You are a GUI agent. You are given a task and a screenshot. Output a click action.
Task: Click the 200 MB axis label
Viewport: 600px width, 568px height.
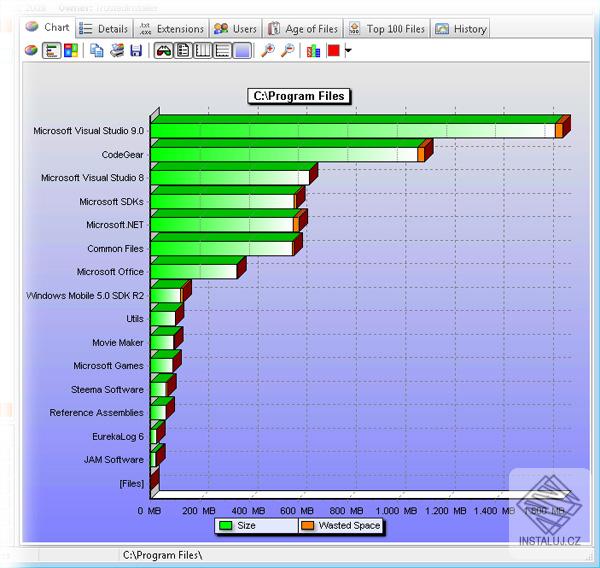pyautogui.click(x=199, y=511)
